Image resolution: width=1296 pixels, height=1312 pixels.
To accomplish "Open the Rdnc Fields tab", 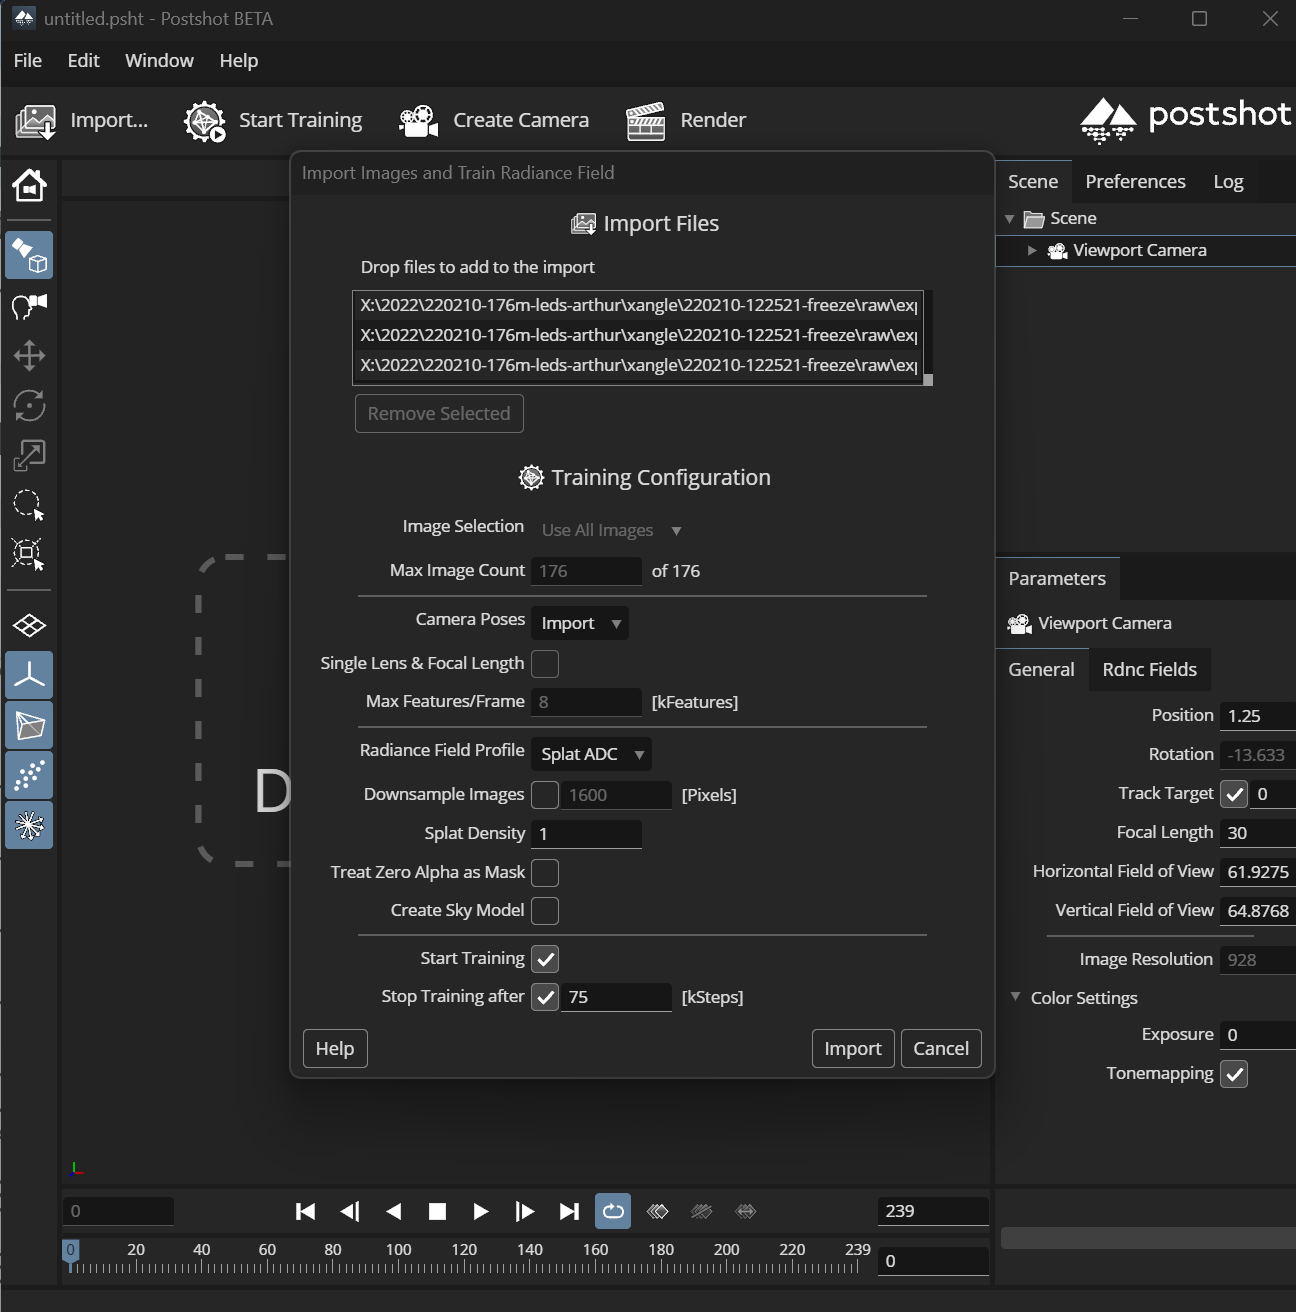I will pyautogui.click(x=1149, y=669).
